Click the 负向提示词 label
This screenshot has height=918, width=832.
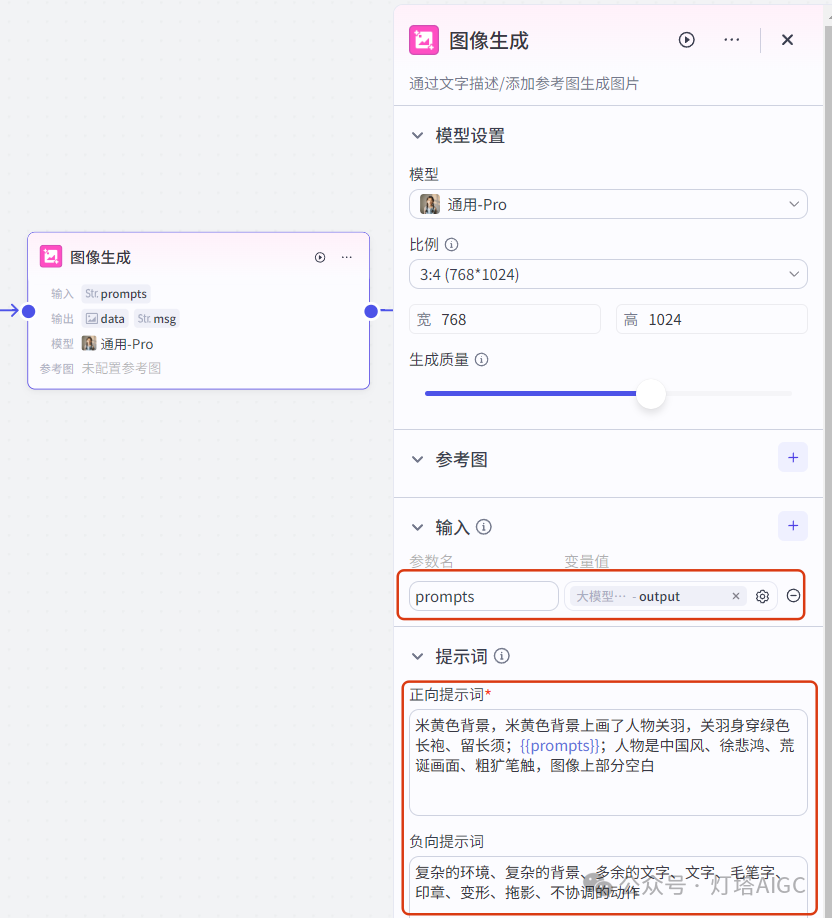446,841
